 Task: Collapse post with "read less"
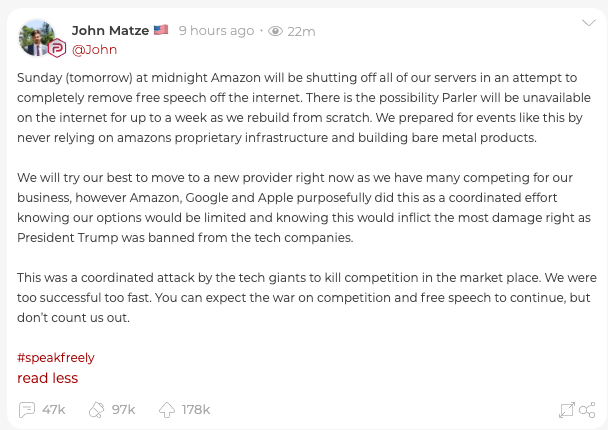[x=47, y=378]
